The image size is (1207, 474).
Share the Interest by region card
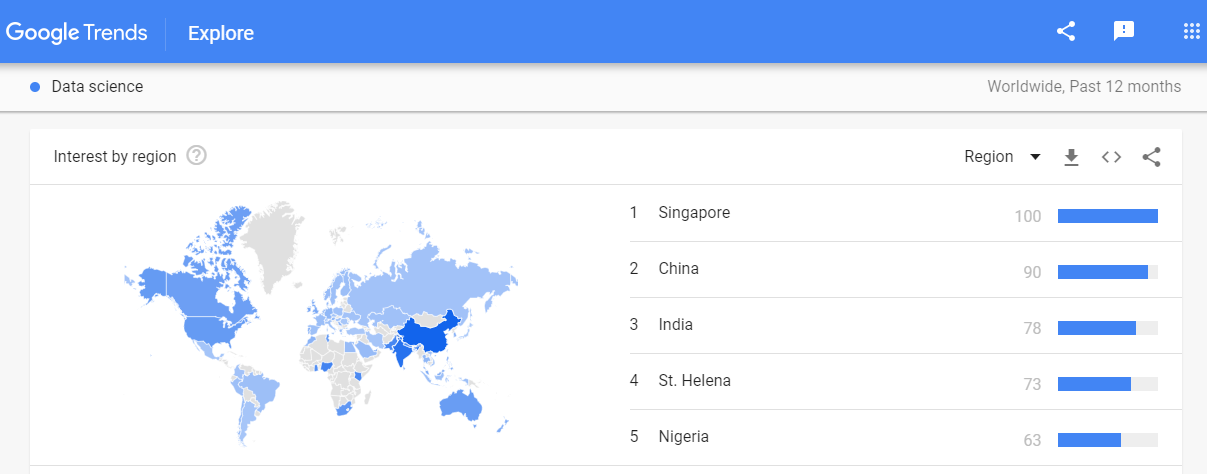(1151, 157)
